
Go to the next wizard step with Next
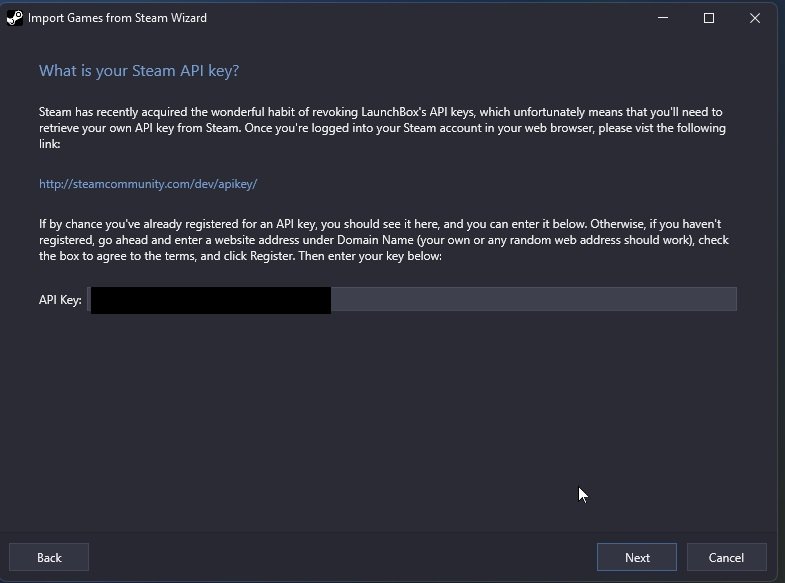pyautogui.click(x=637, y=557)
